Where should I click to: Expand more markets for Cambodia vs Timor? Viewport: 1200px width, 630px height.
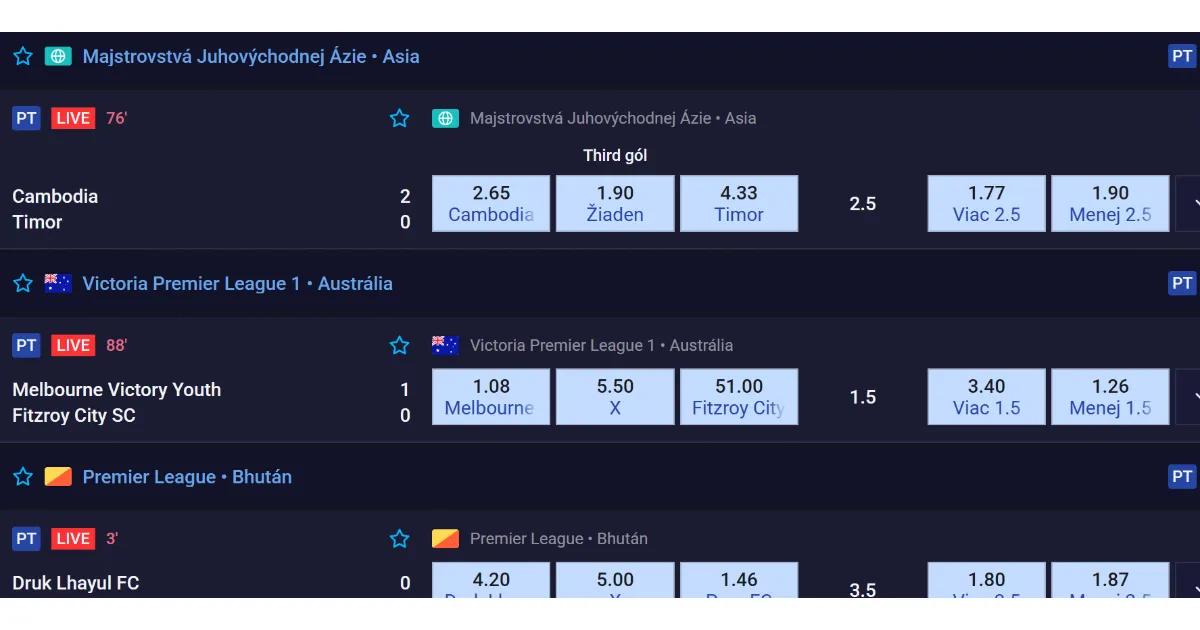click(1188, 204)
